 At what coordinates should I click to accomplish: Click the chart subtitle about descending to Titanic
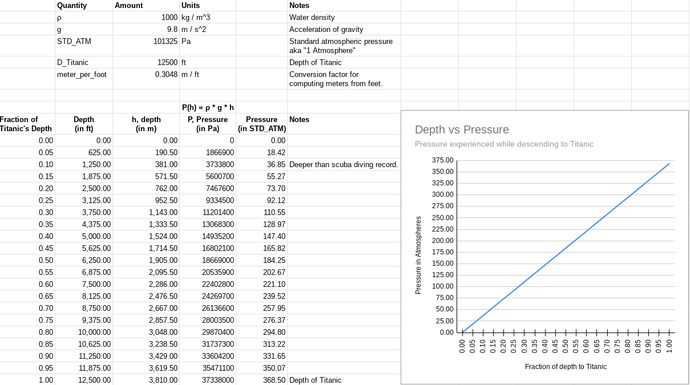(504, 144)
